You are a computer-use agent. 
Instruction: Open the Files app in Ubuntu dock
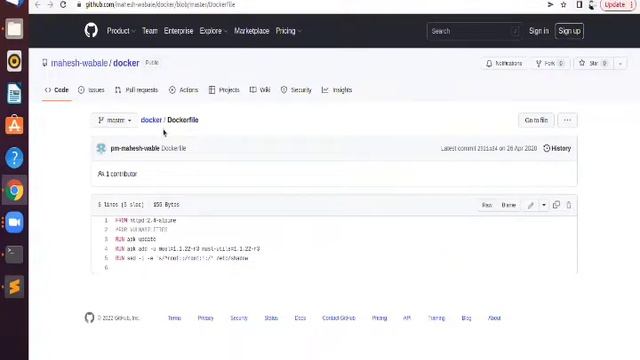(14, 29)
